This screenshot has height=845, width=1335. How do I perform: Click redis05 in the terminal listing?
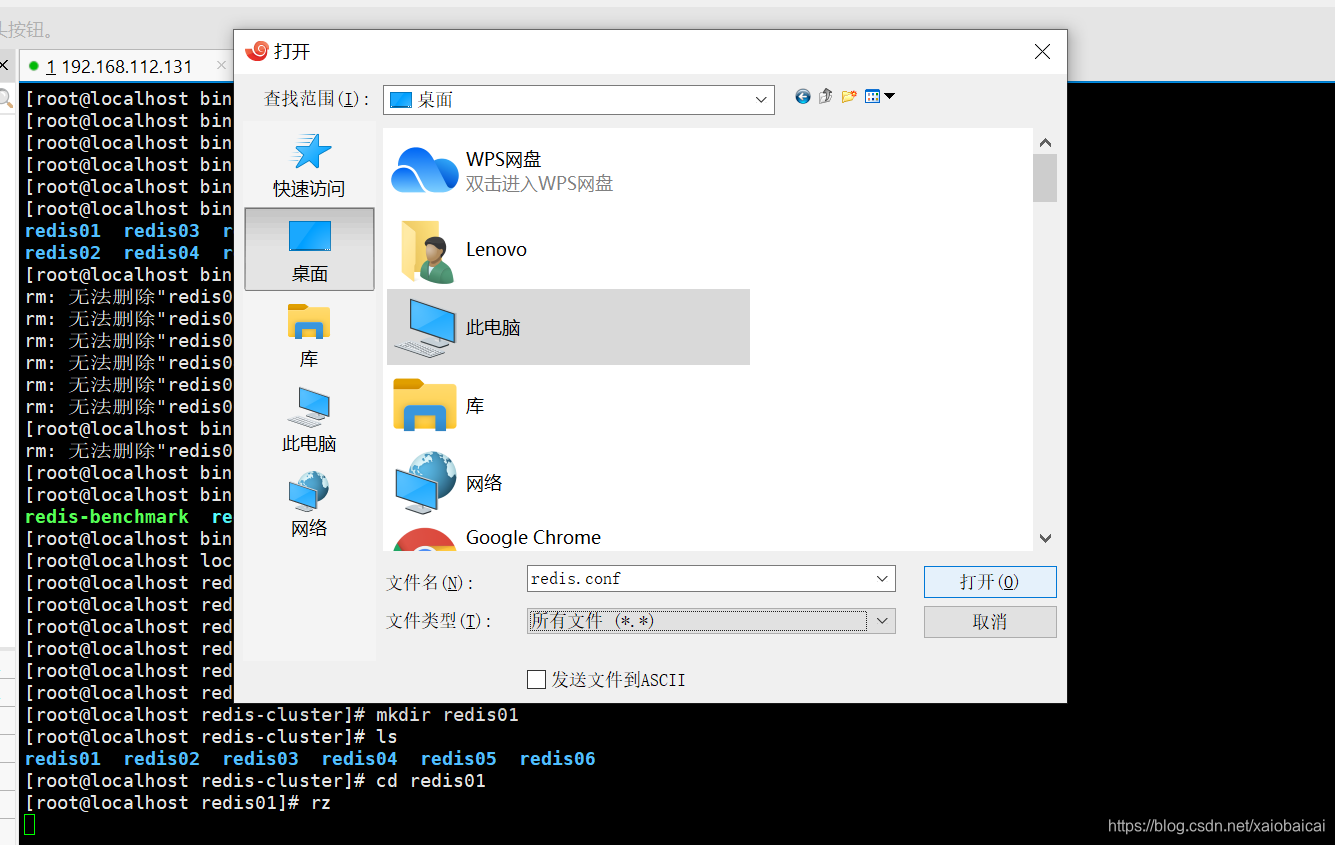(x=458, y=759)
